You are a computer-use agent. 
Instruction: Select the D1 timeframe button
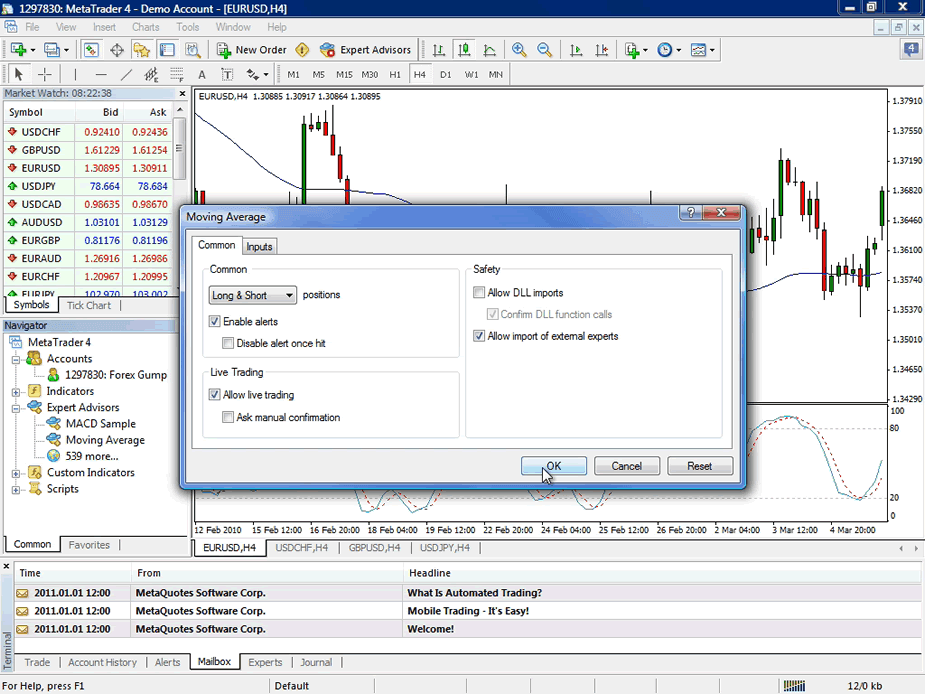[445, 74]
